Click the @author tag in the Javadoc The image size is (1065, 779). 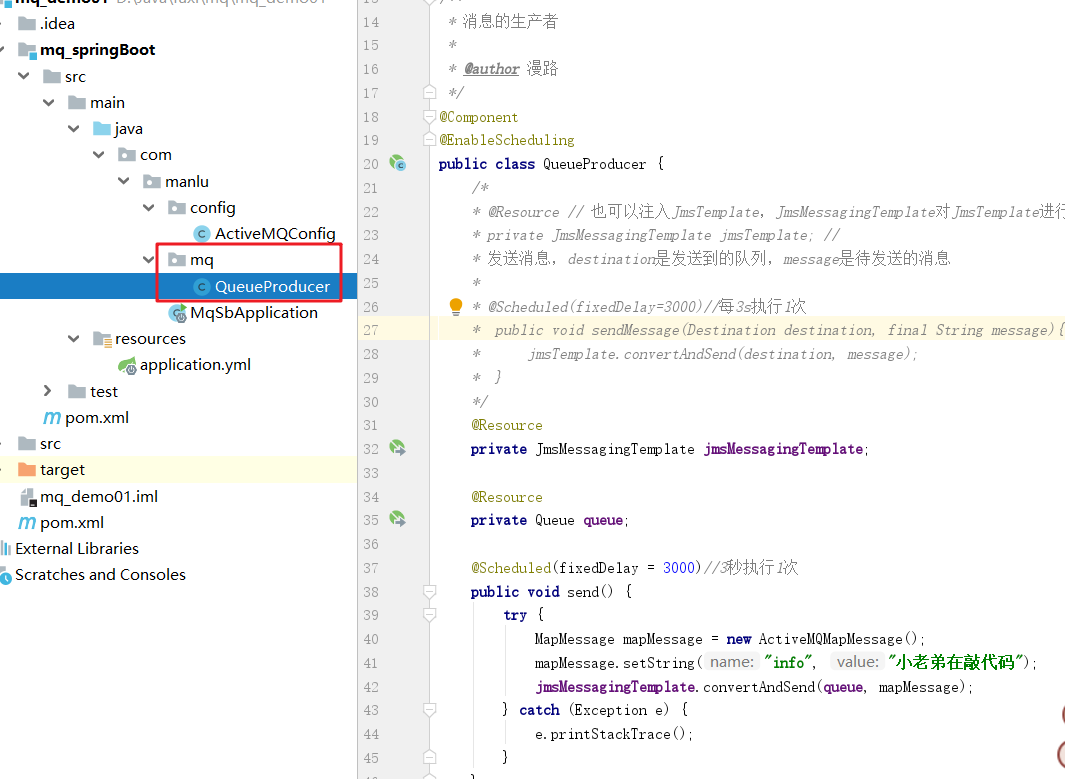tap(492, 69)
